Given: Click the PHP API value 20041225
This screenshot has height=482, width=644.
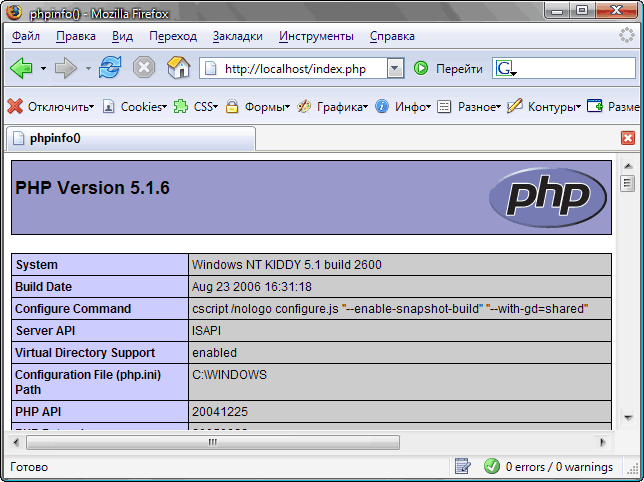Looking at the screenshot, I should point(220,411).
